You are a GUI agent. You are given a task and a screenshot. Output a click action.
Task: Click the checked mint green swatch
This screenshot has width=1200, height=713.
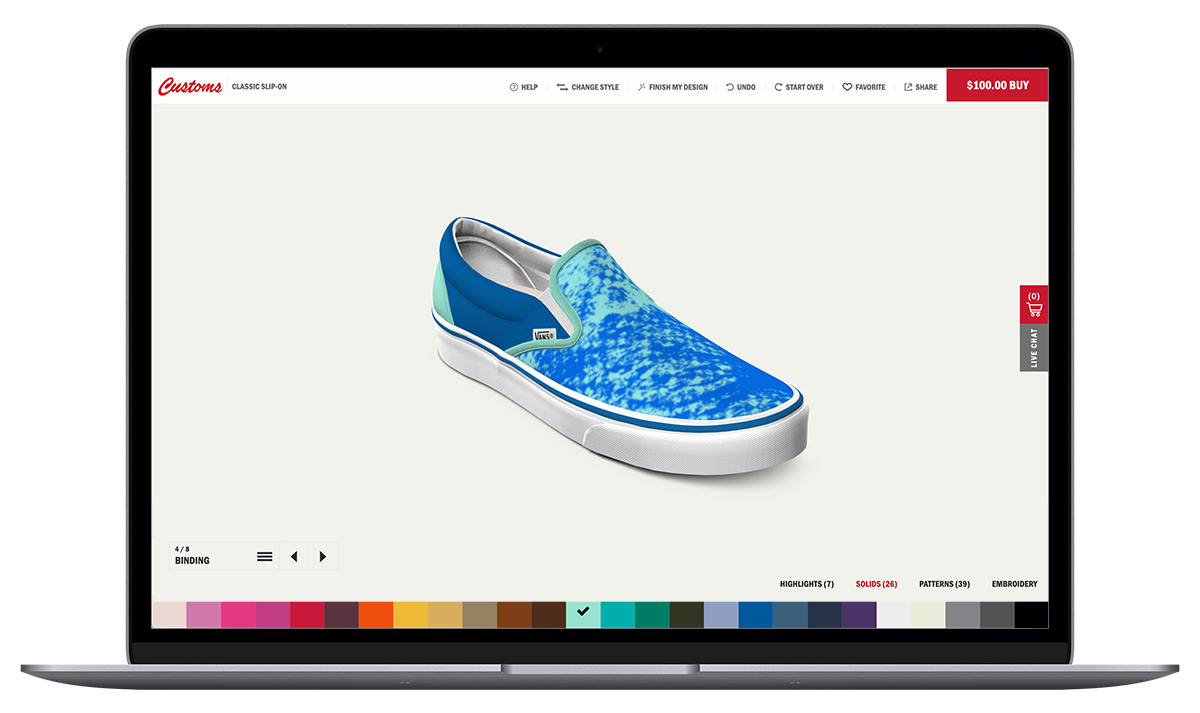tap(583, 614)
